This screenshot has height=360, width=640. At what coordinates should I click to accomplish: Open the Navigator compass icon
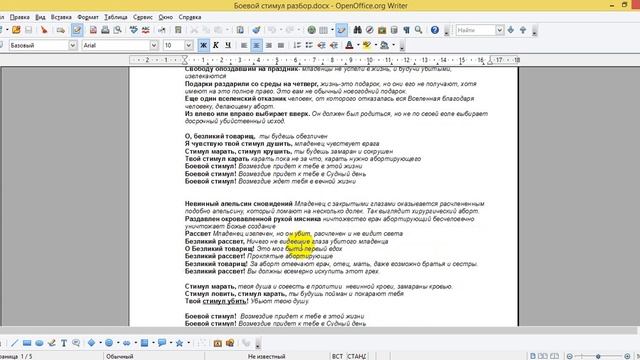(369, 30)
